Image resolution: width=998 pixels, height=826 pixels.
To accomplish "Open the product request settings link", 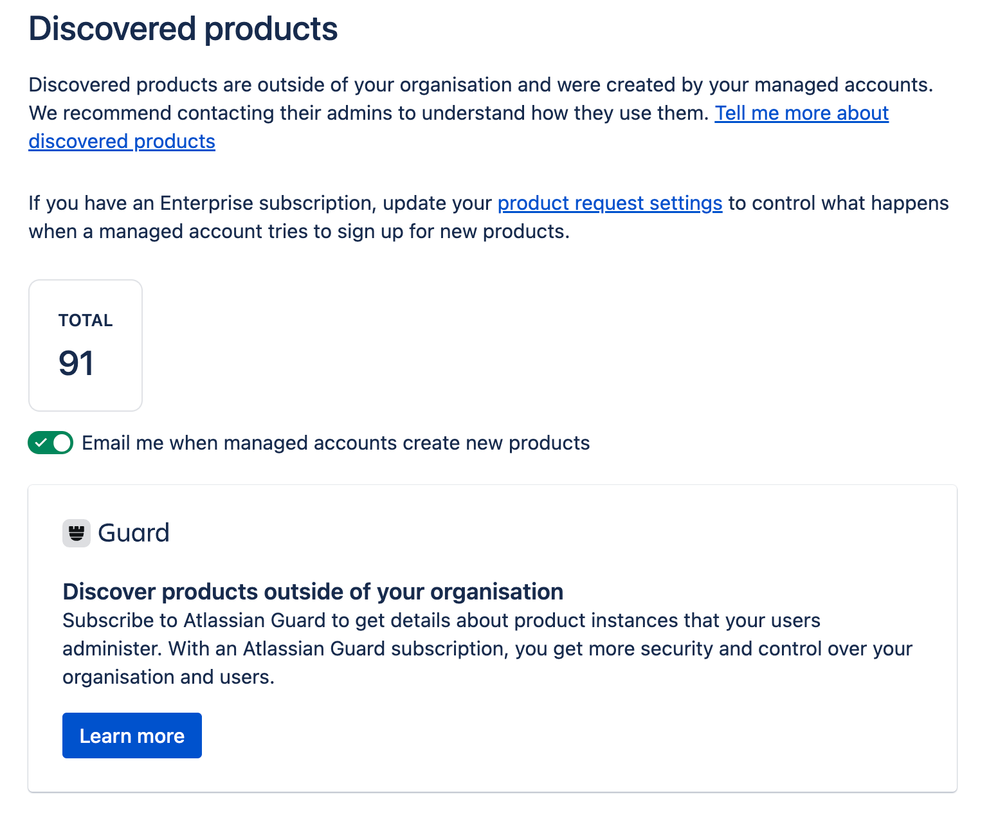I will pos(610,203).
